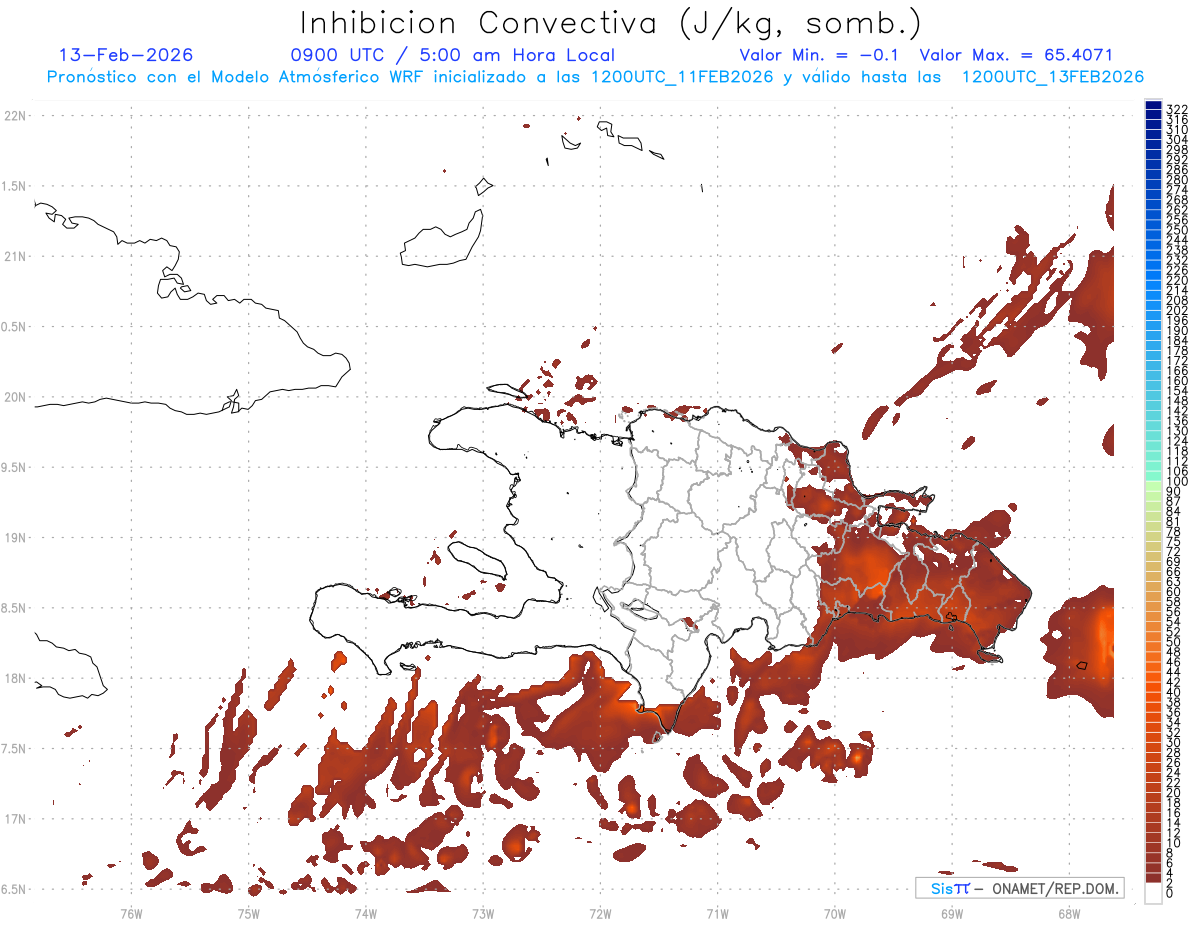Click the title "Inhibicion Convectiva (J/kg, somb.)"
Screen dimensions: 1200x927
click(x=611, y=24)
